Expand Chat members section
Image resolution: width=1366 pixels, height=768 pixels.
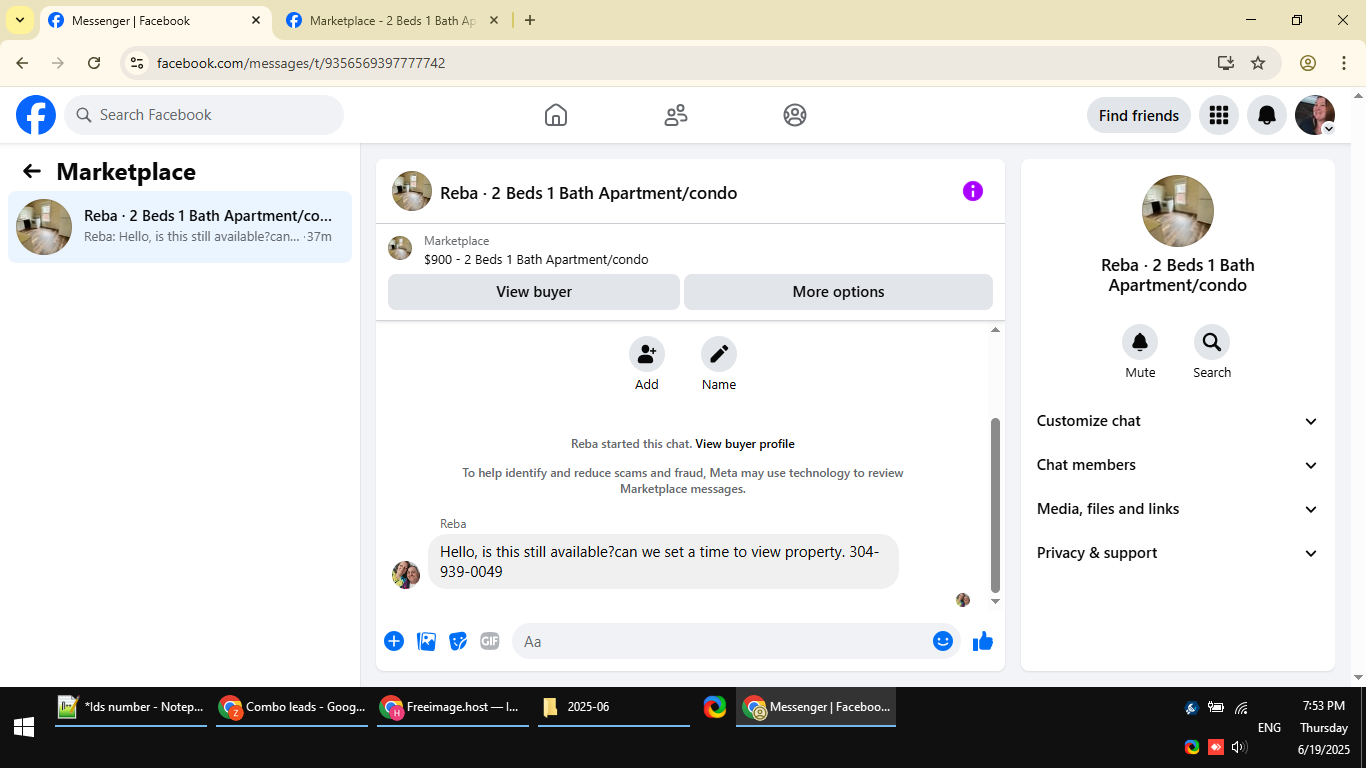pyautogui.click(x=1178, y=465)
